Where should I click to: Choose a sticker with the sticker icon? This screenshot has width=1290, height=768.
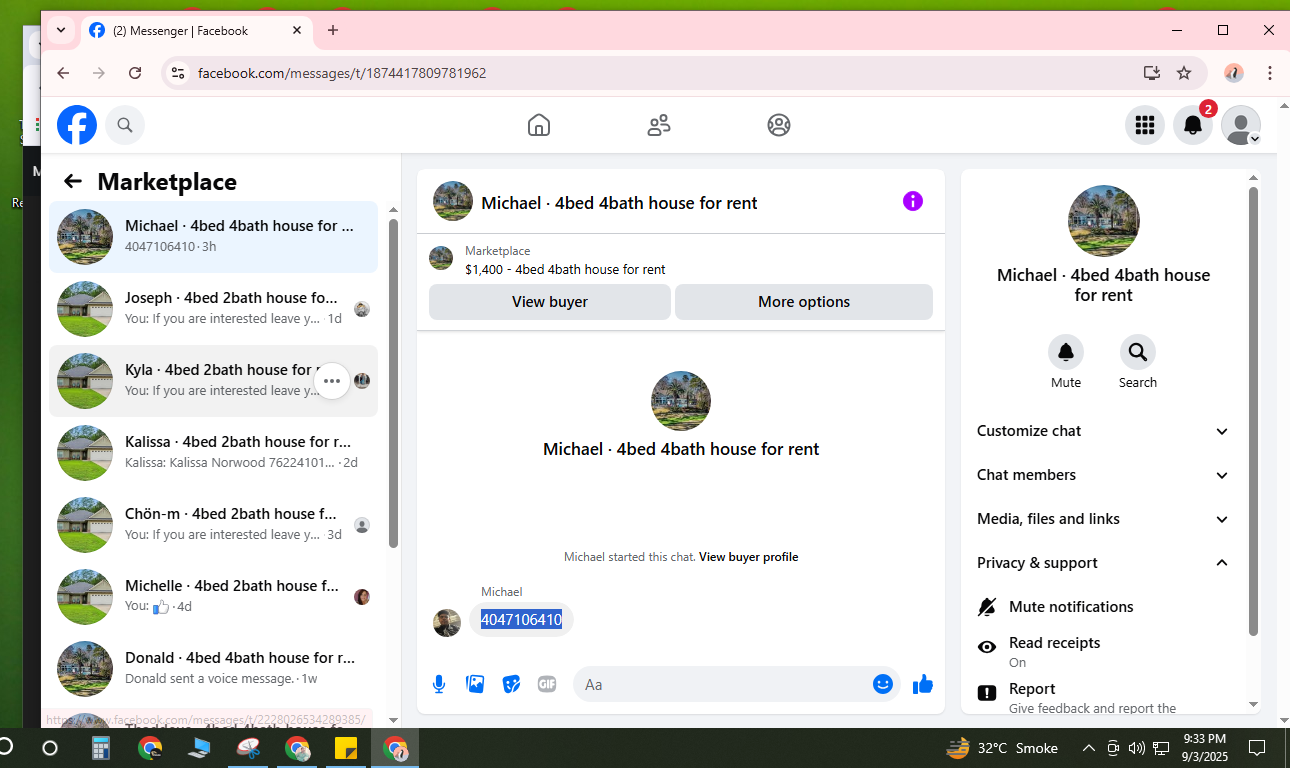click(x=511, y=684)
